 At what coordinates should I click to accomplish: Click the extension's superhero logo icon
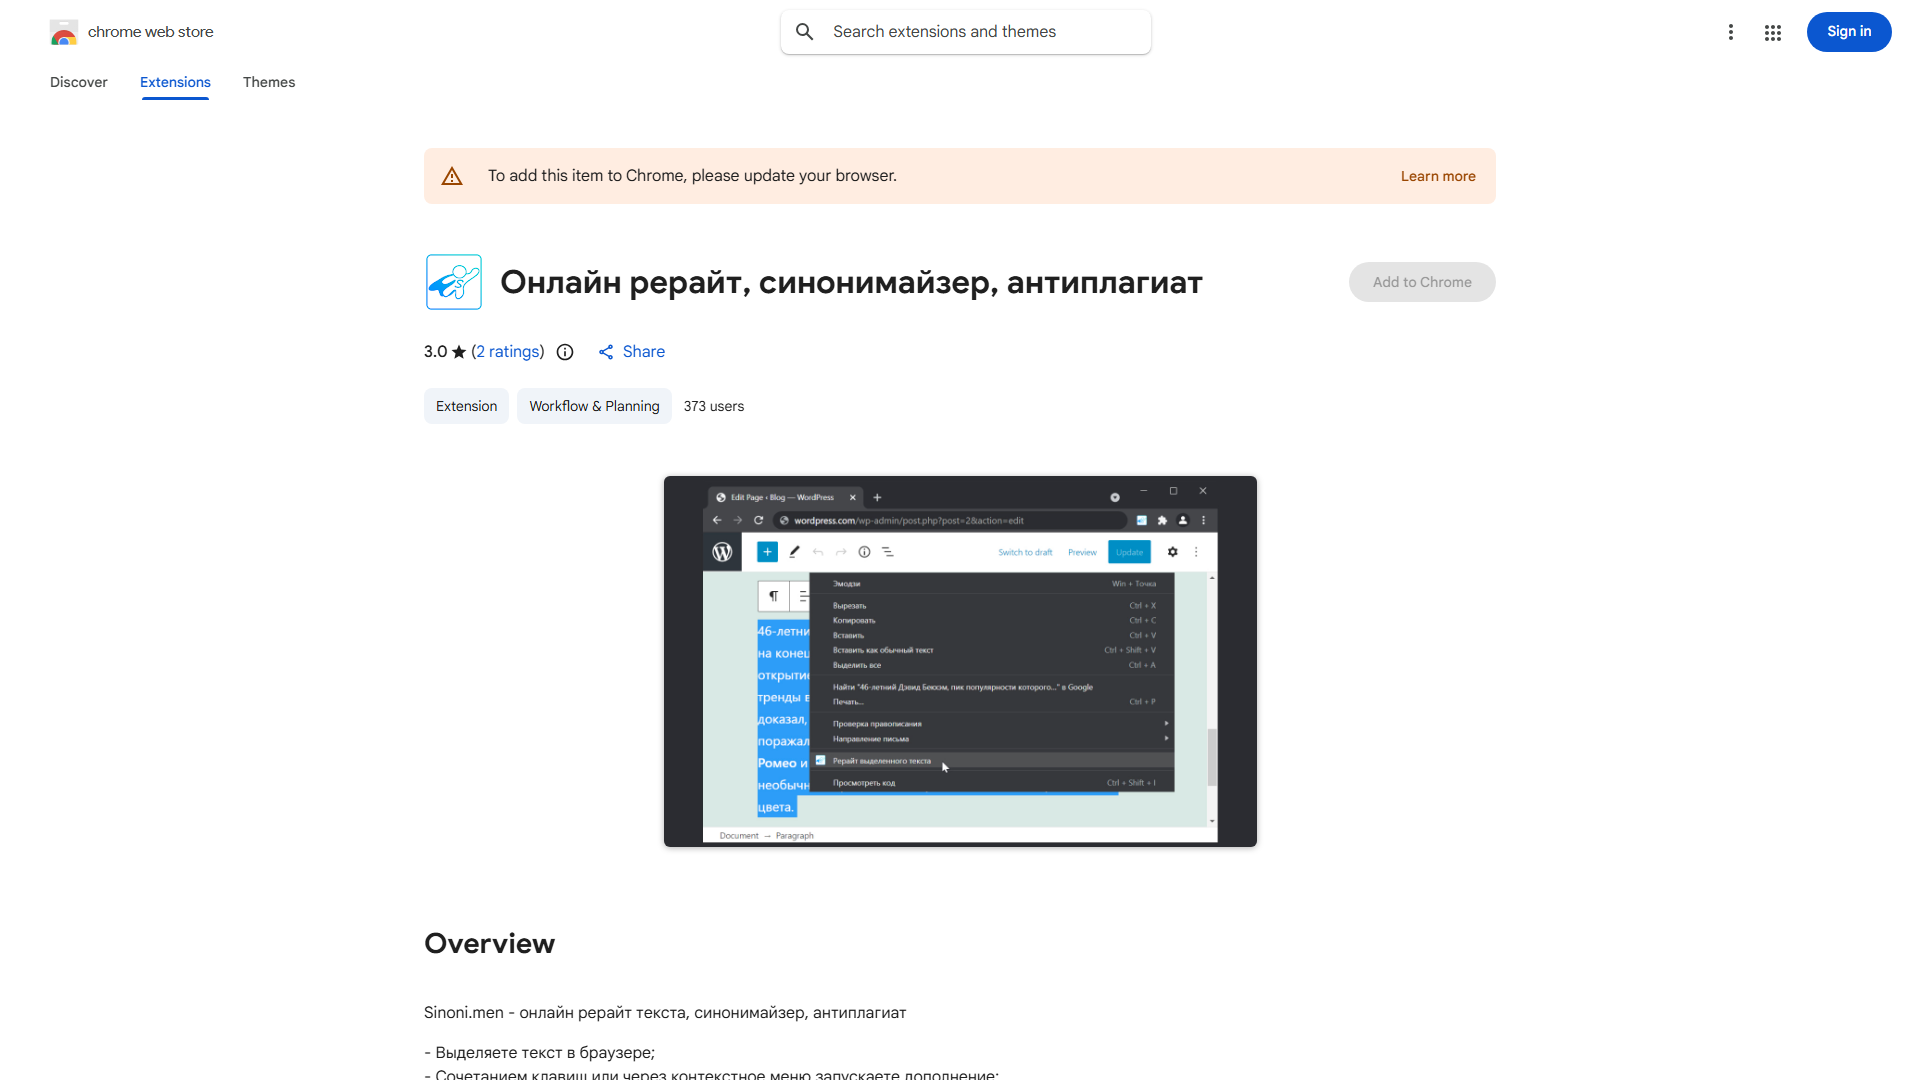coord(453,282)
